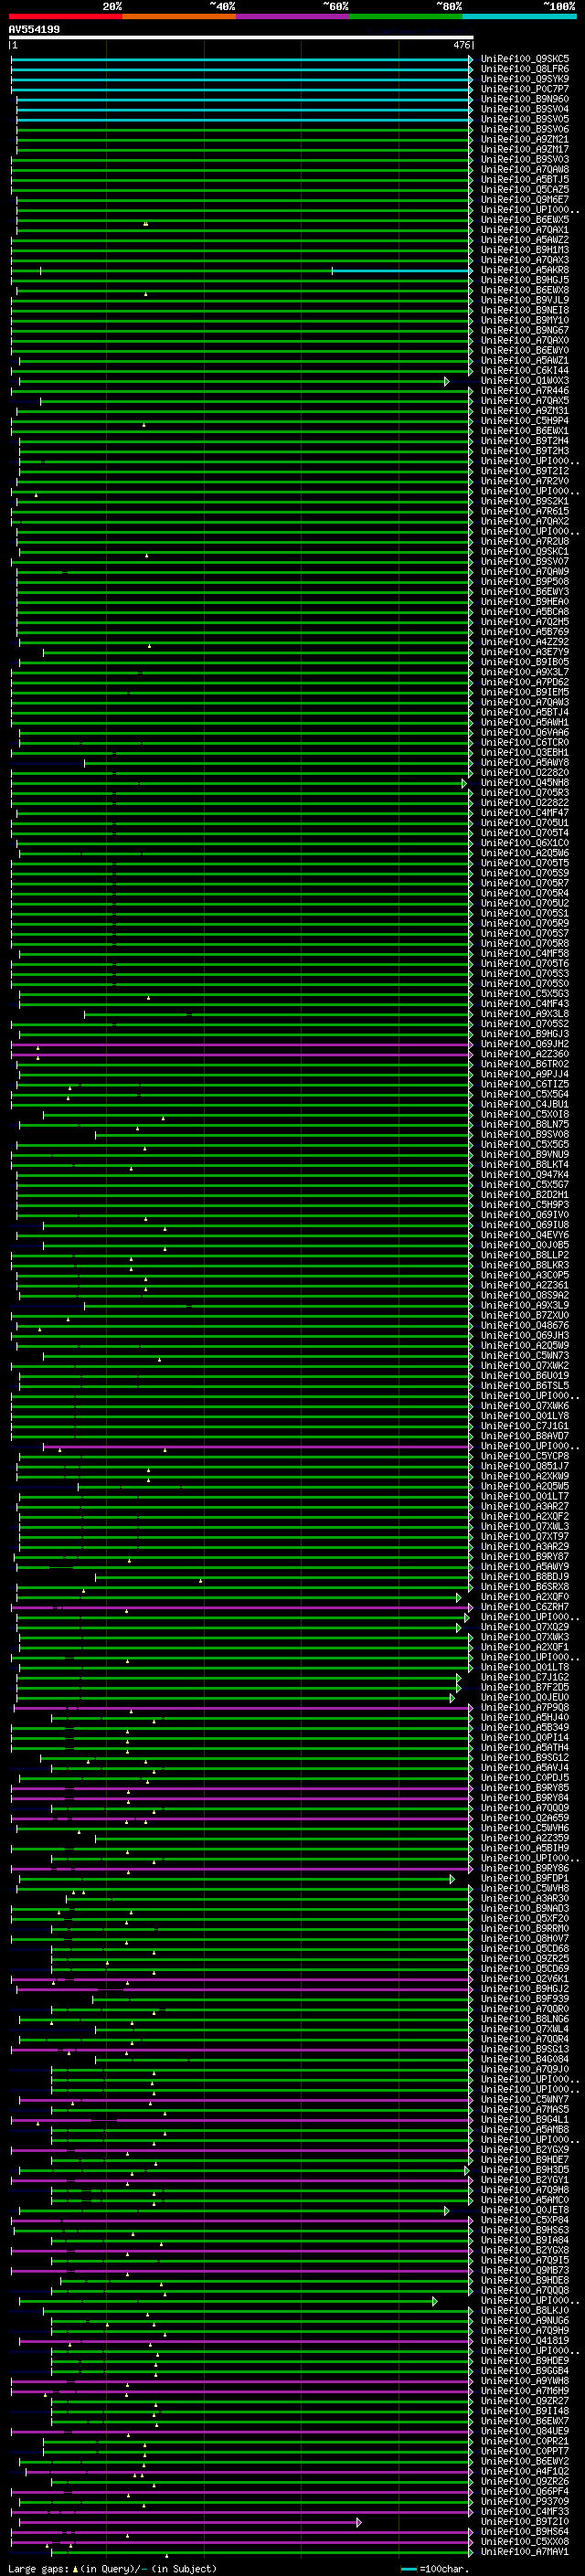The height and width of the screenshot is (2576, 585).
Task: Click UniRef100_A5AKR8 label
Action: (525, 270)
